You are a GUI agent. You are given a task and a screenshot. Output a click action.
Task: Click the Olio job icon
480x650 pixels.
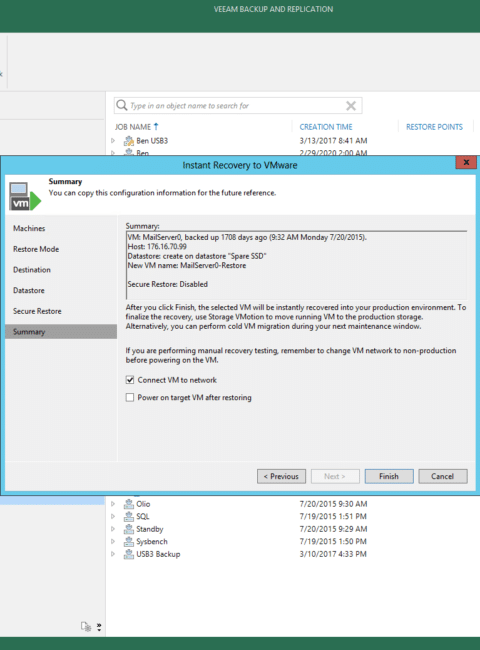coord(129,504)
